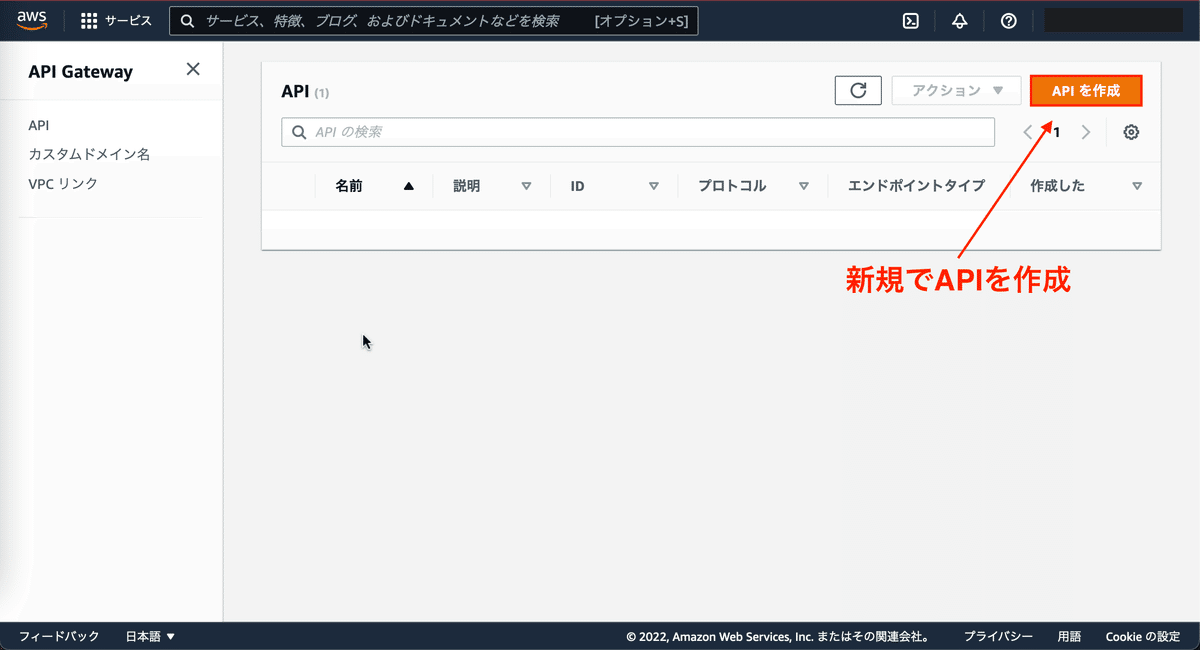
Task: Select API in the sidebar
Action: coord(39,125)
